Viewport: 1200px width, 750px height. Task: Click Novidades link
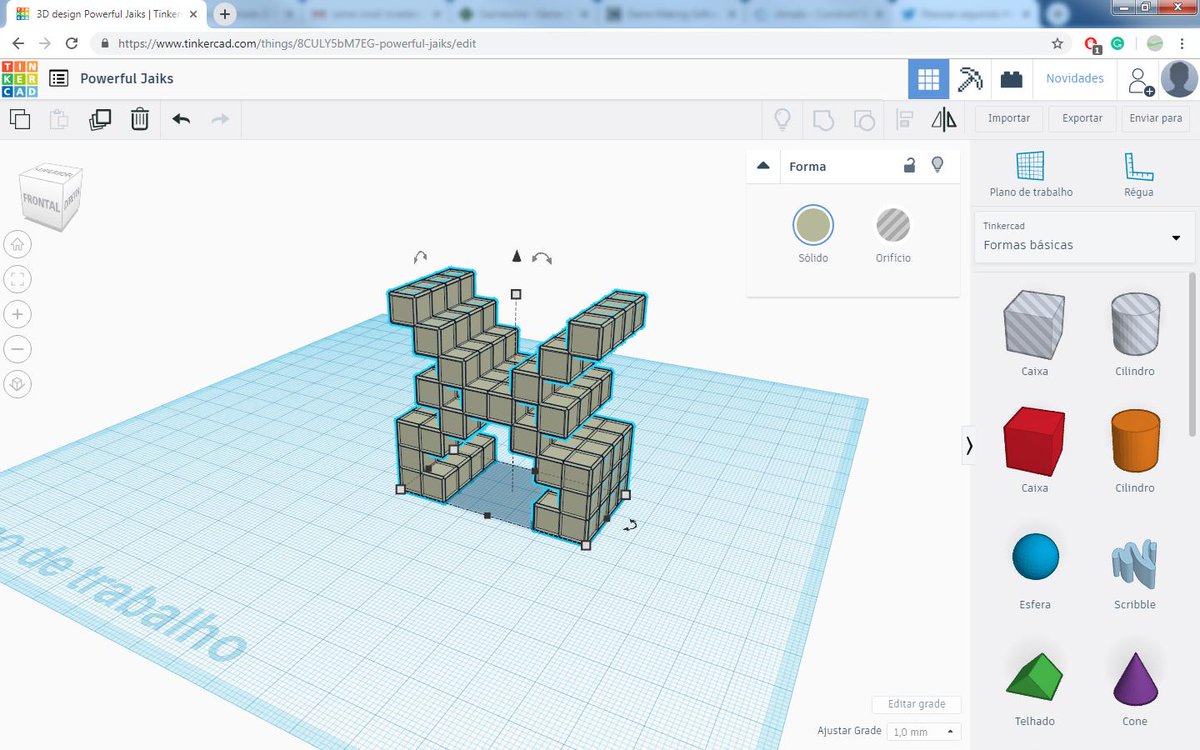click(1075, 79)
